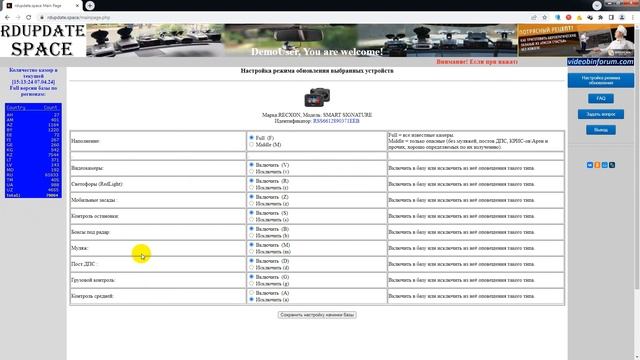Viewport: 640px width, 360px height.
Task: Click the site lock icon in address bar
Action: point(42,18)
